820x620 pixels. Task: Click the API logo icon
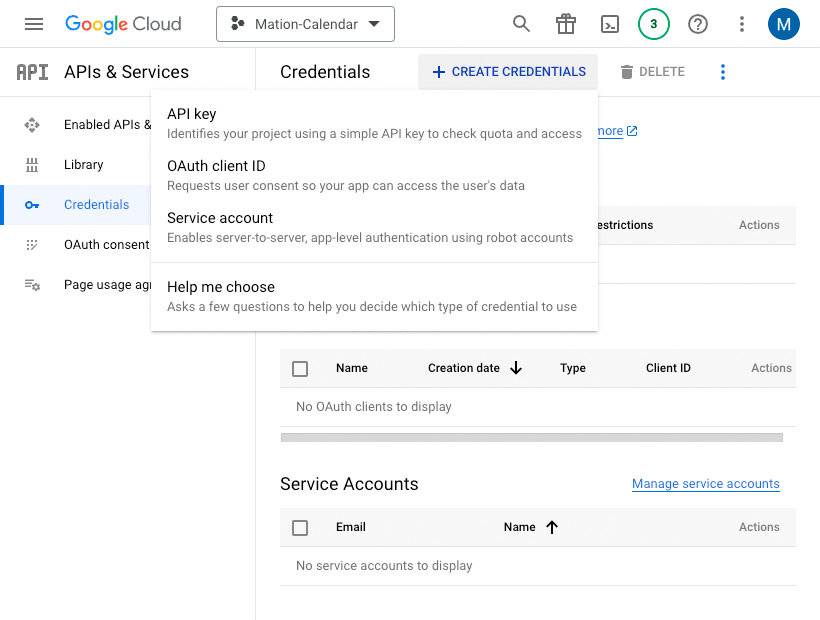(x=32, y=72)
